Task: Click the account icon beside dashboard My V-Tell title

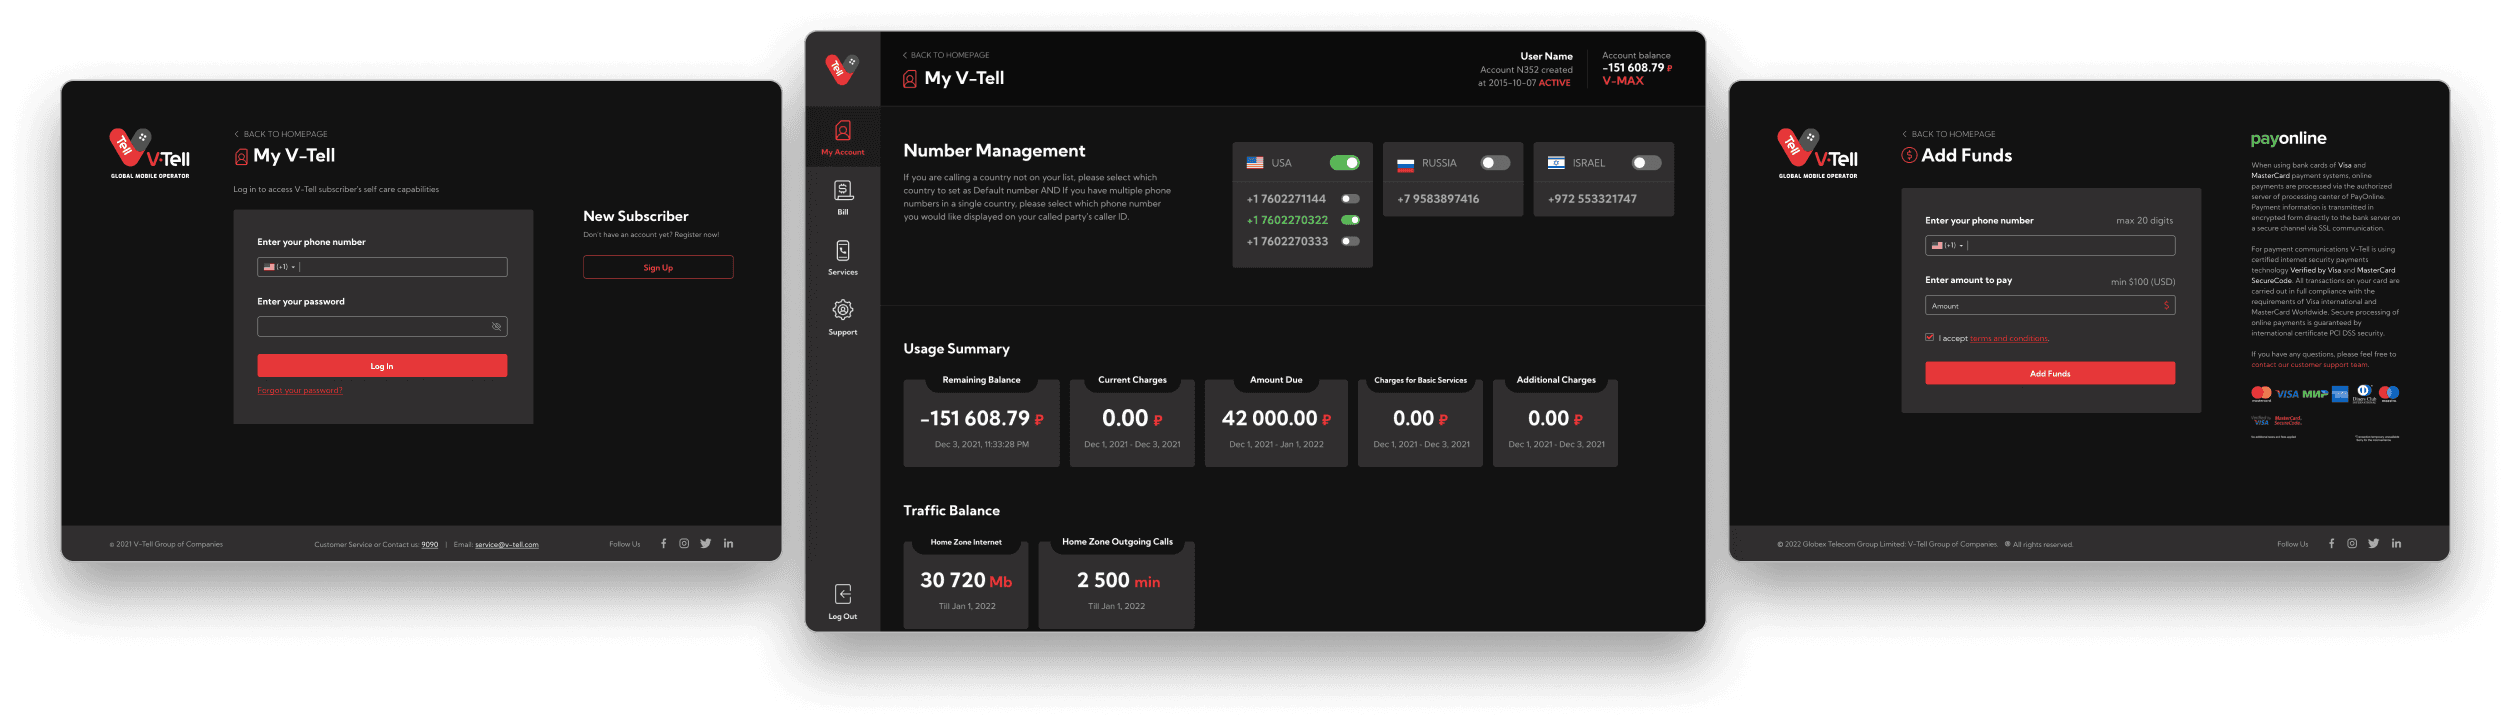Action: (x=909, y=79)
